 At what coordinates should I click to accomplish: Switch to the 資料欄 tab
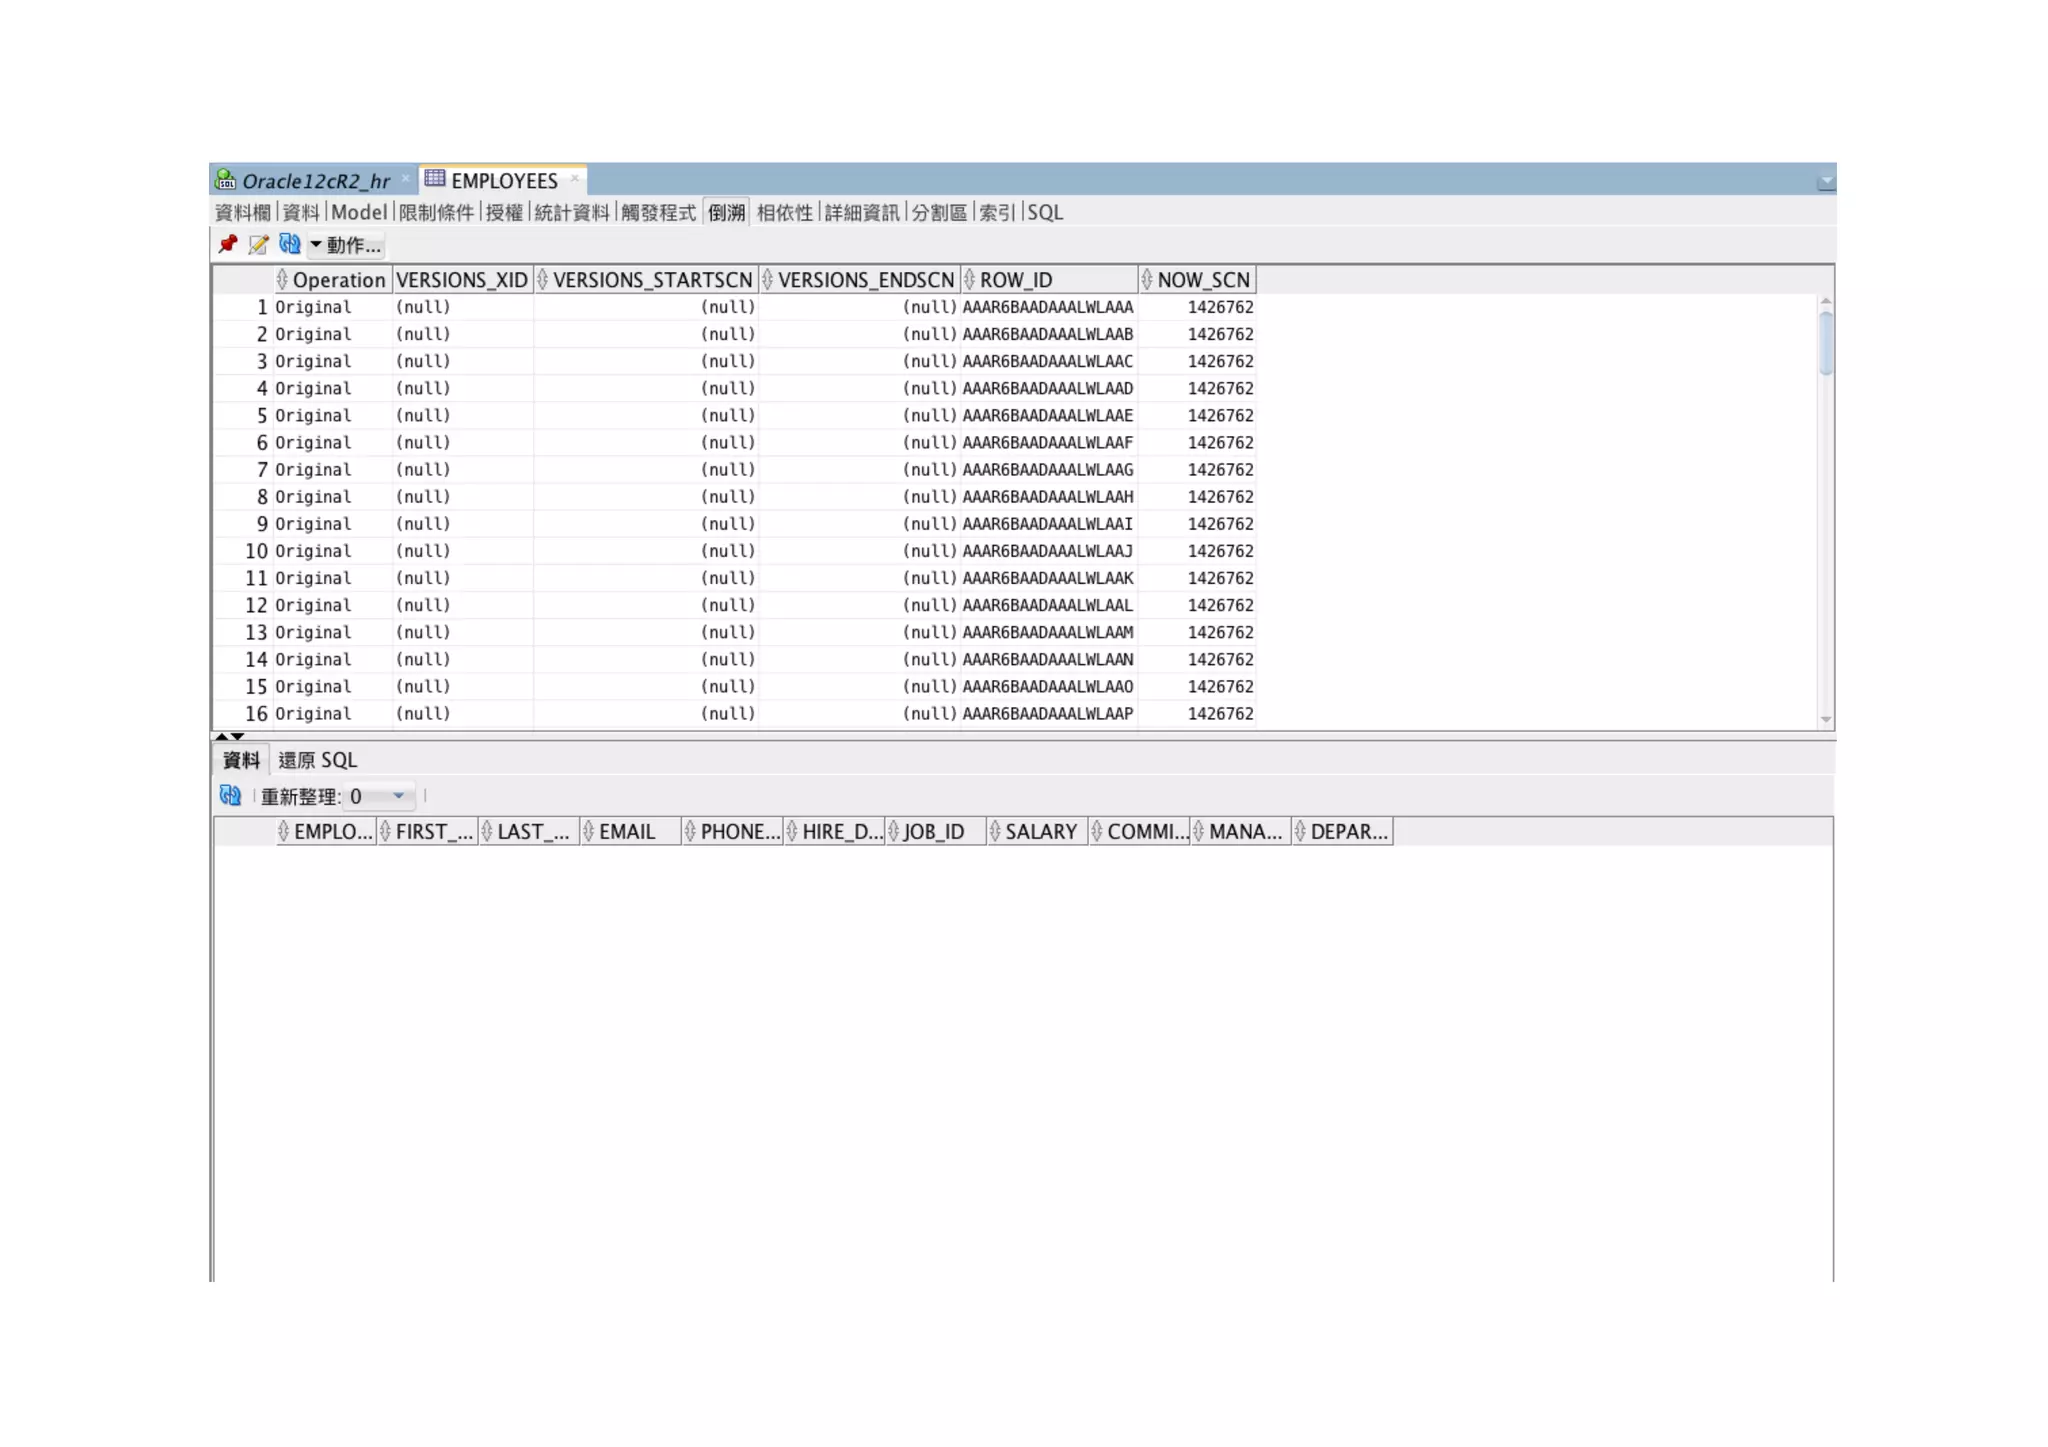[243, 212]
